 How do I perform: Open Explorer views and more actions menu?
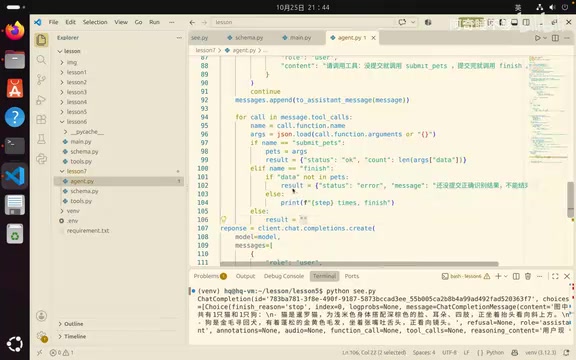(179, 38)
